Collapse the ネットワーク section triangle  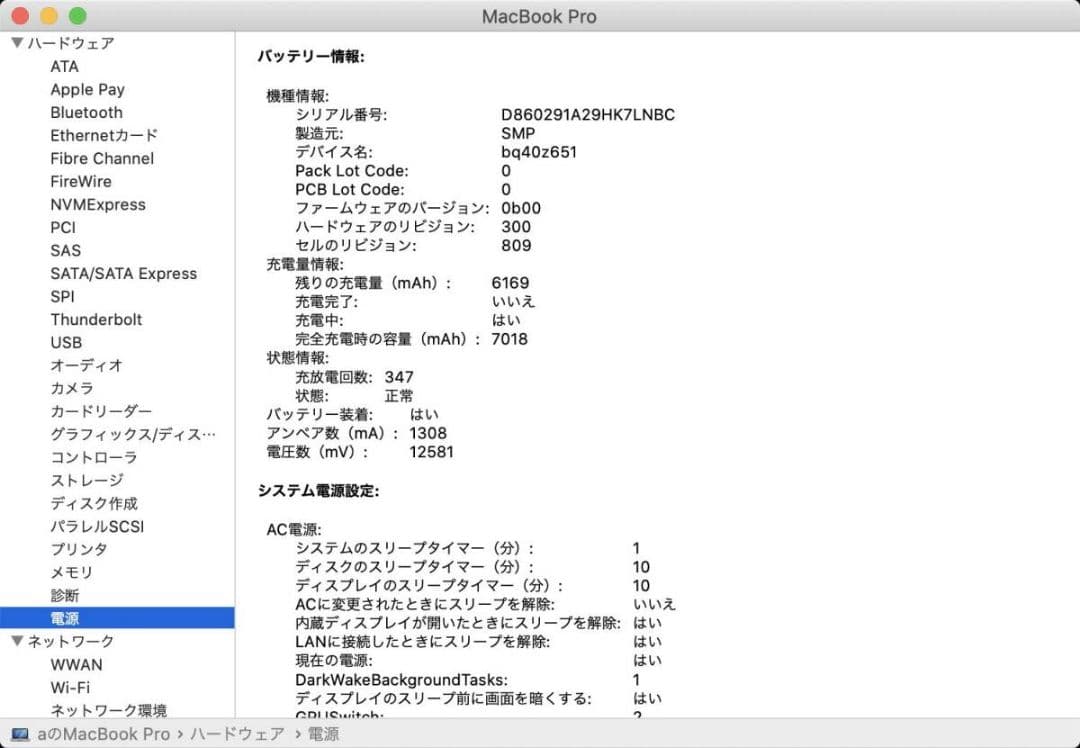(16, 641)
